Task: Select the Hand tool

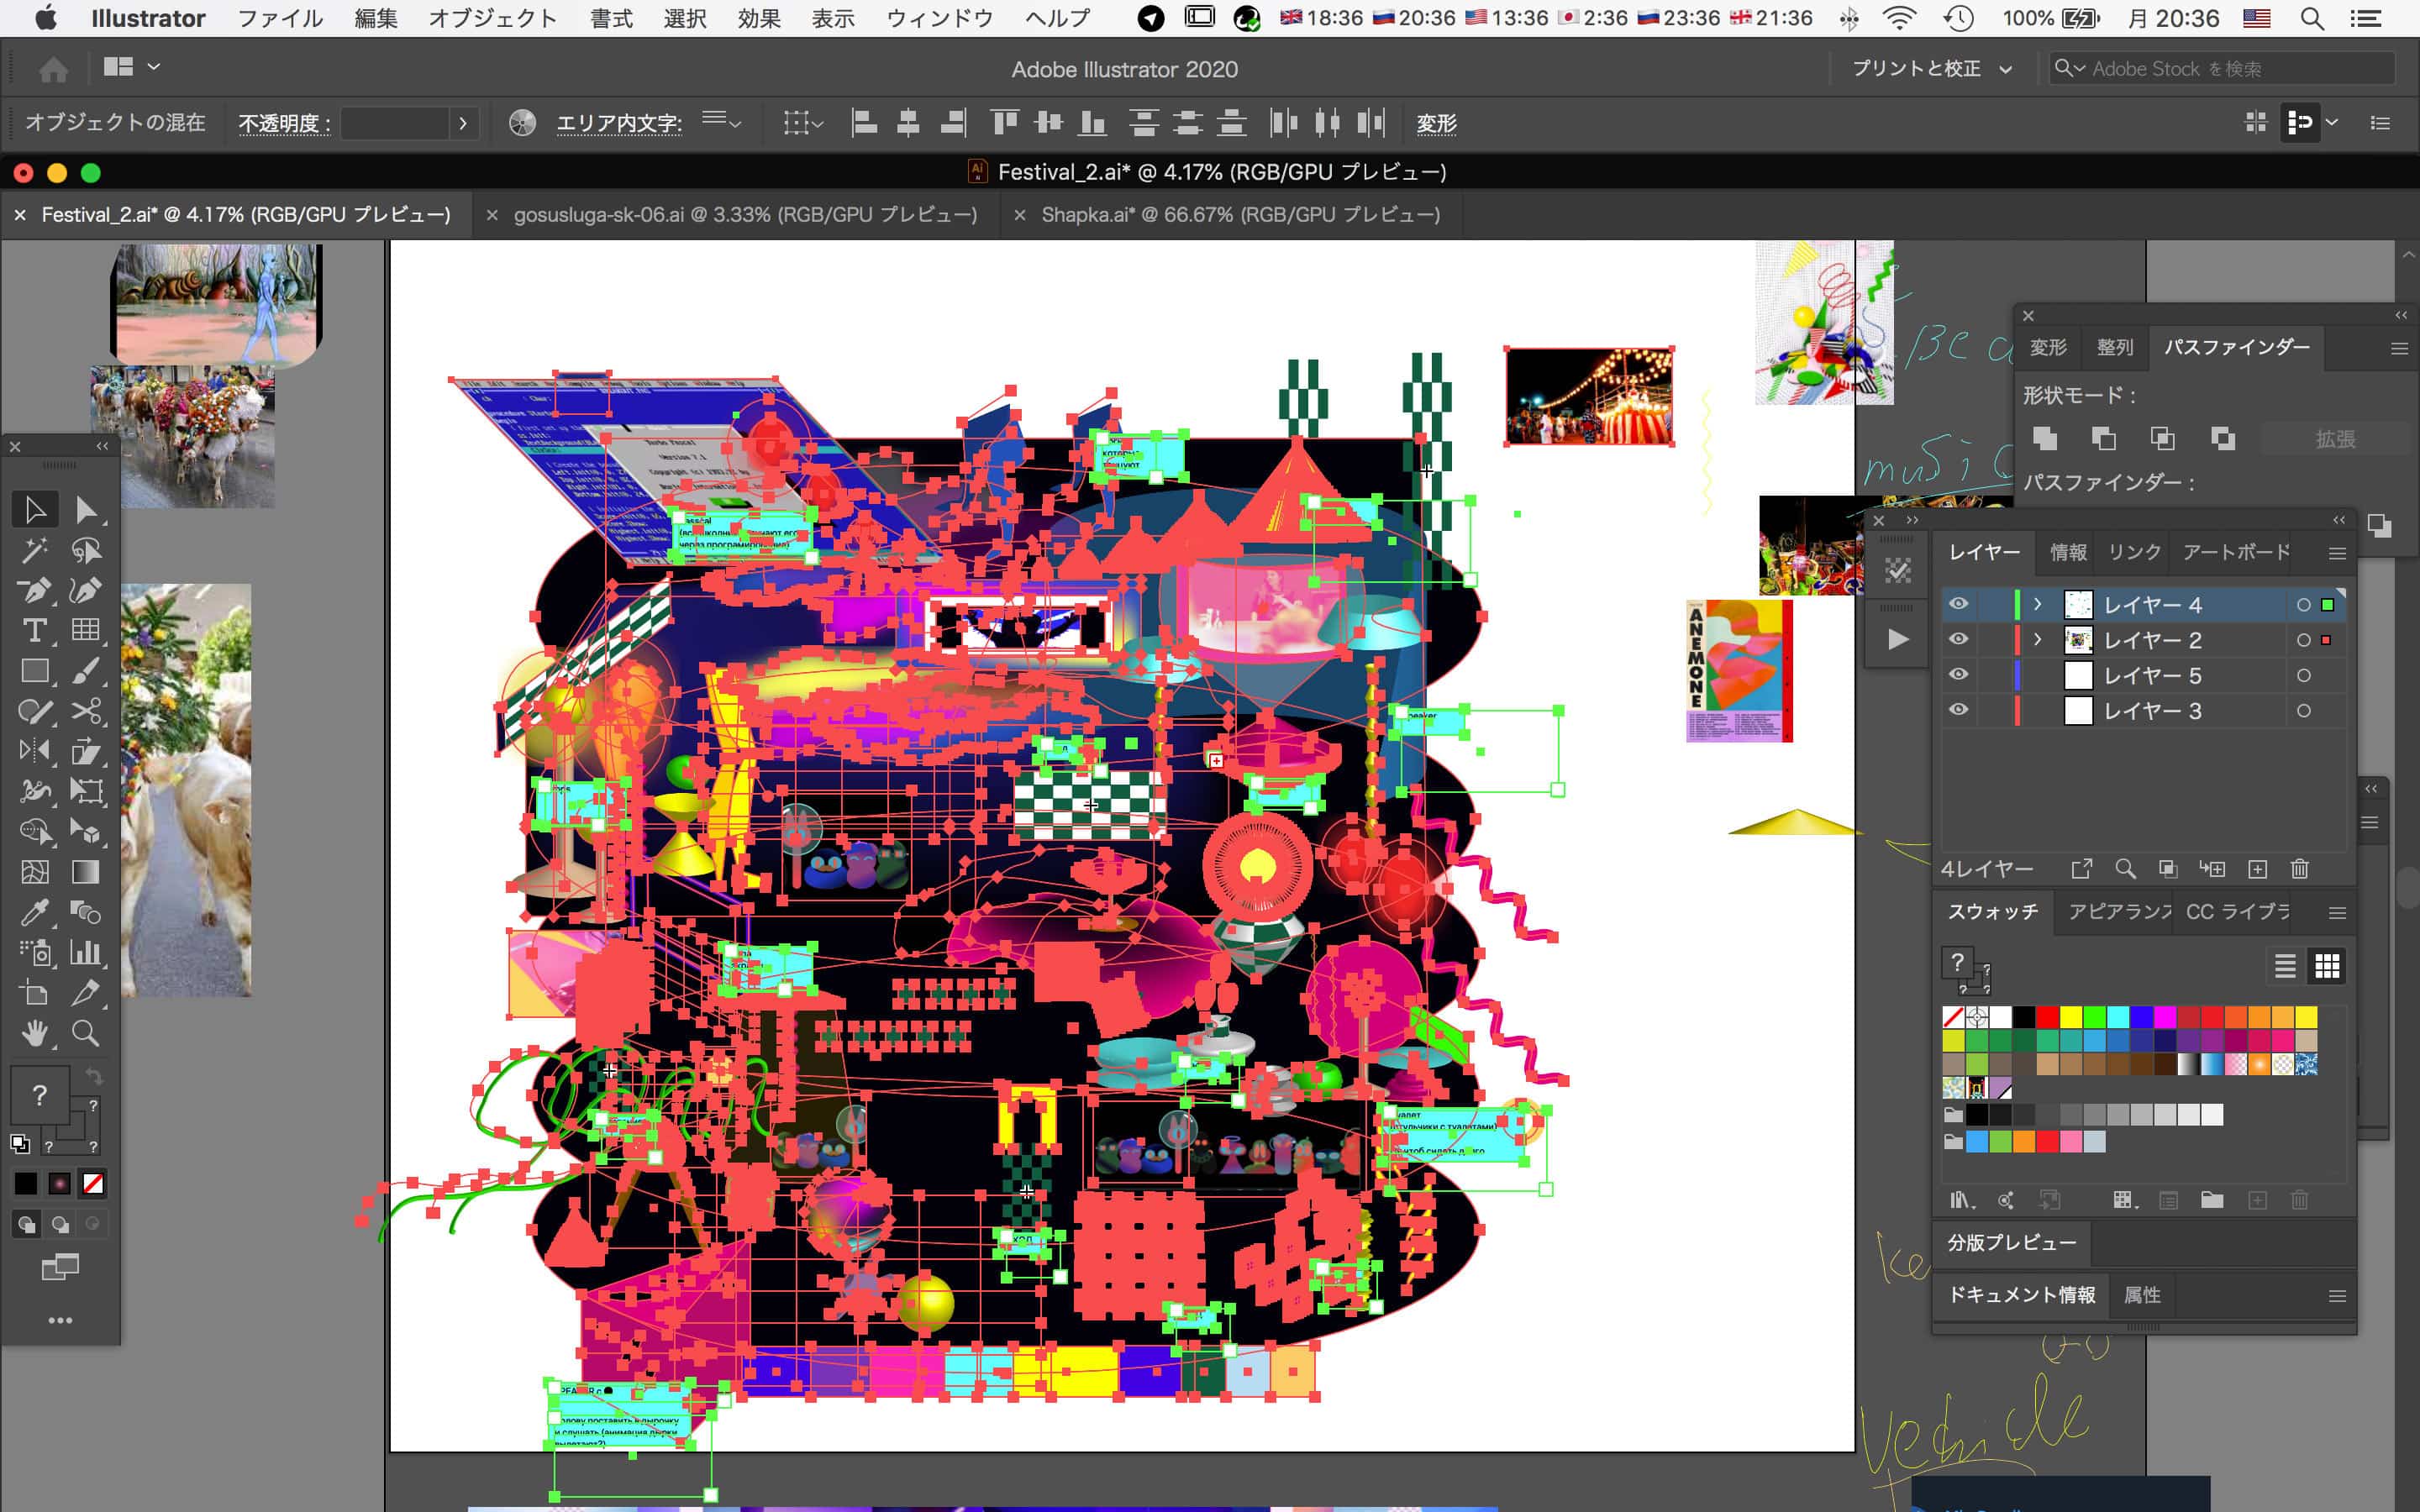Action: click(x=34, y=1033)
